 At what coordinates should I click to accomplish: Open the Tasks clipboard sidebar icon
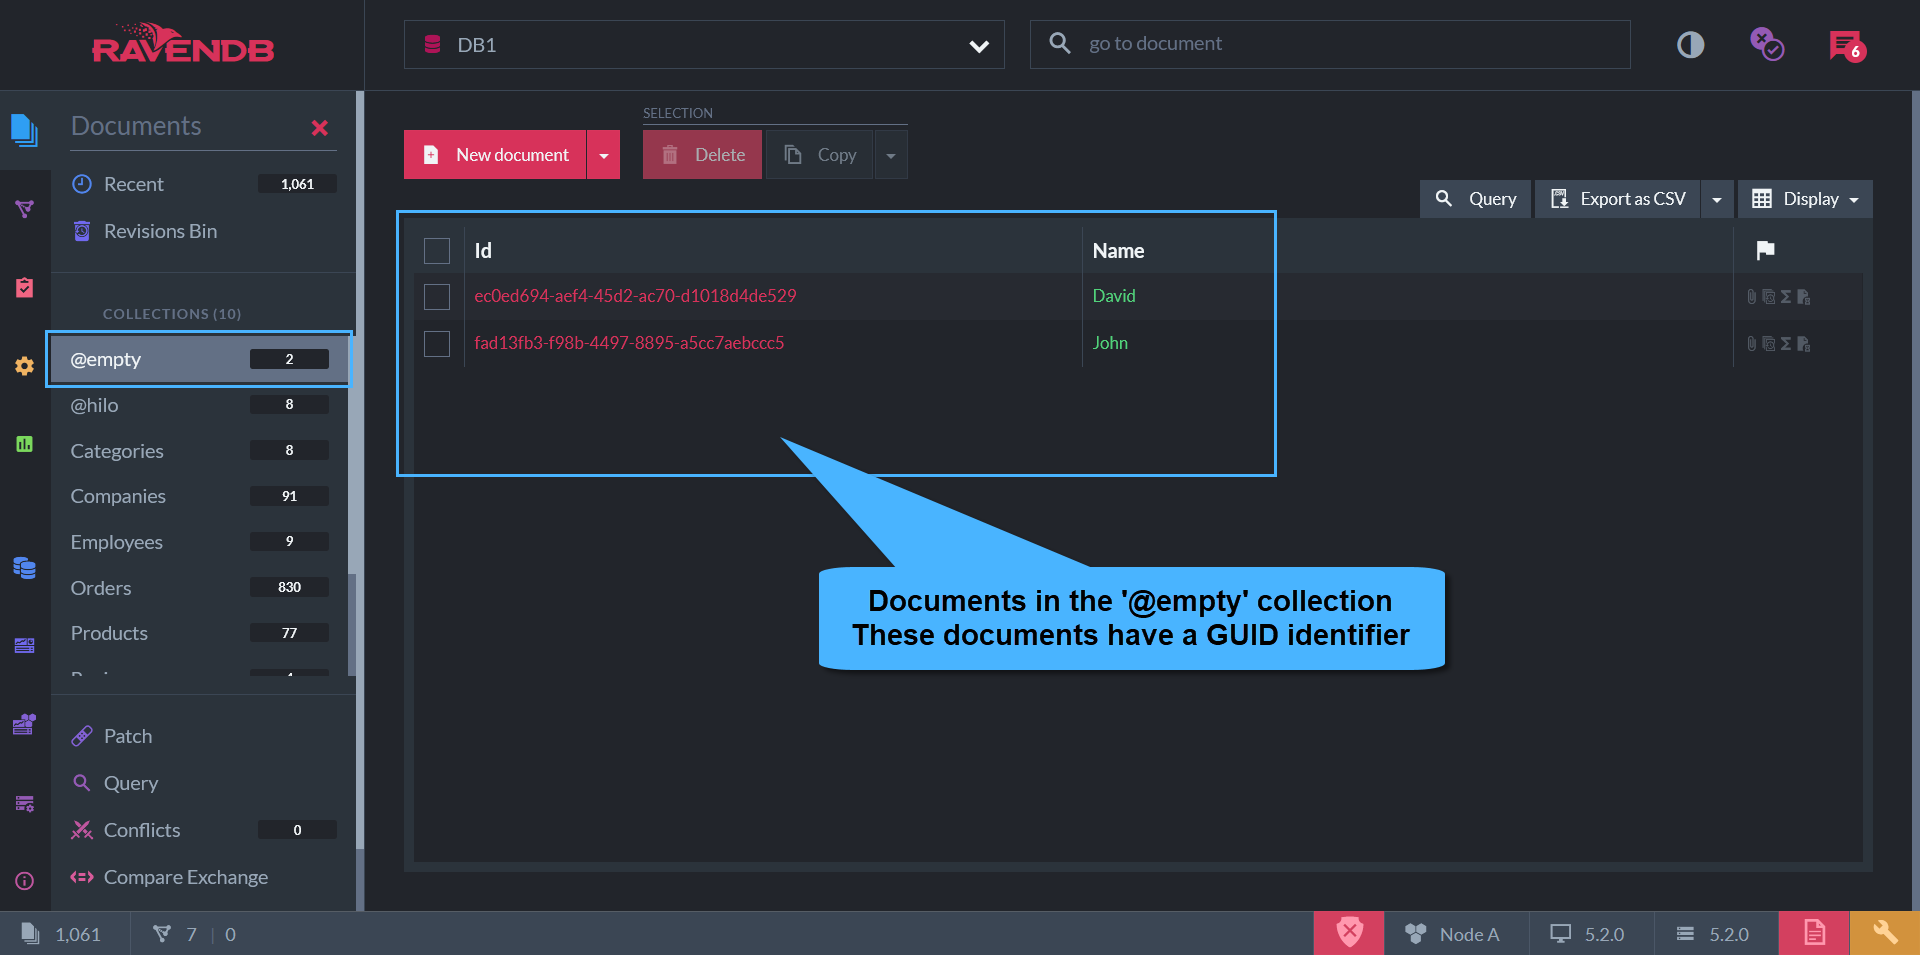[24, 287]
